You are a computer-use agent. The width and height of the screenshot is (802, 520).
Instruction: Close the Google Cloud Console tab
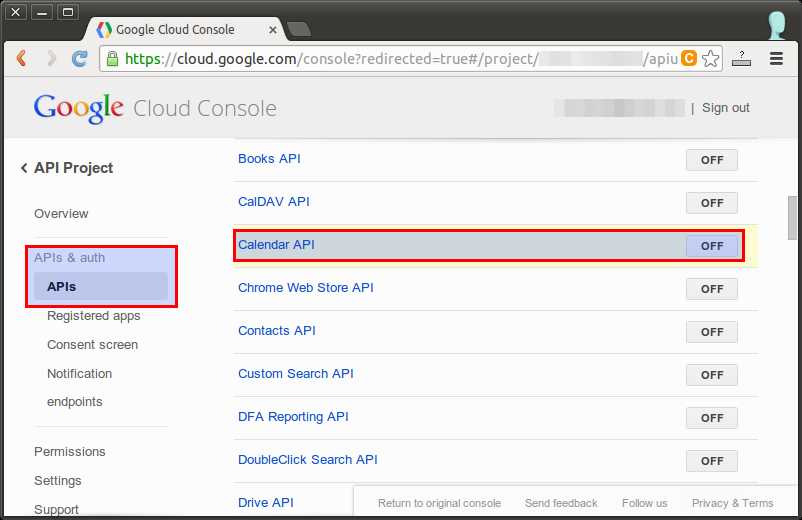point(273,30)
